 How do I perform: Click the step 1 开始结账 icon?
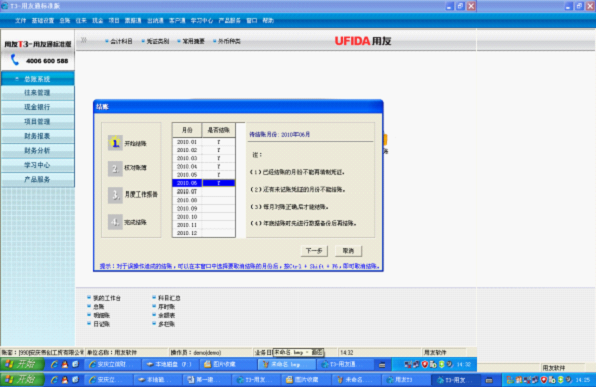[x=115, y=143]
